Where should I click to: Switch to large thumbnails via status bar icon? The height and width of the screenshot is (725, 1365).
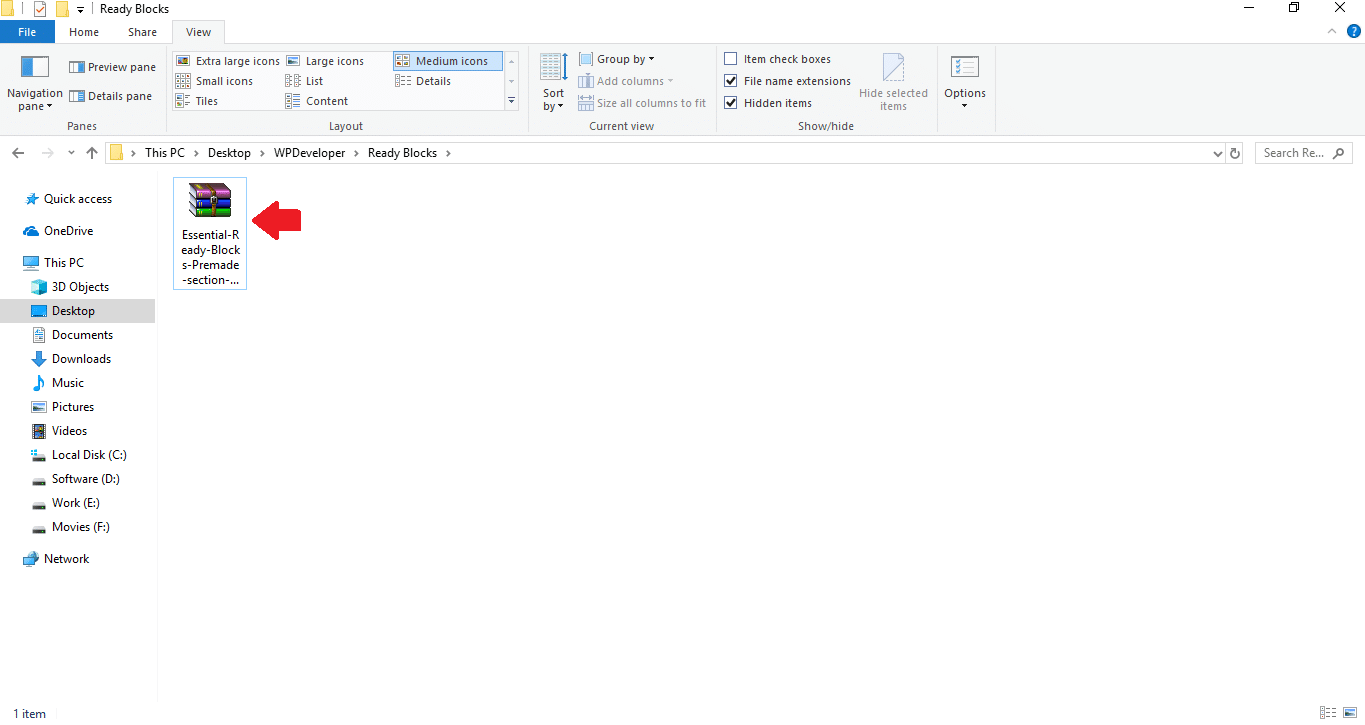1350,713
